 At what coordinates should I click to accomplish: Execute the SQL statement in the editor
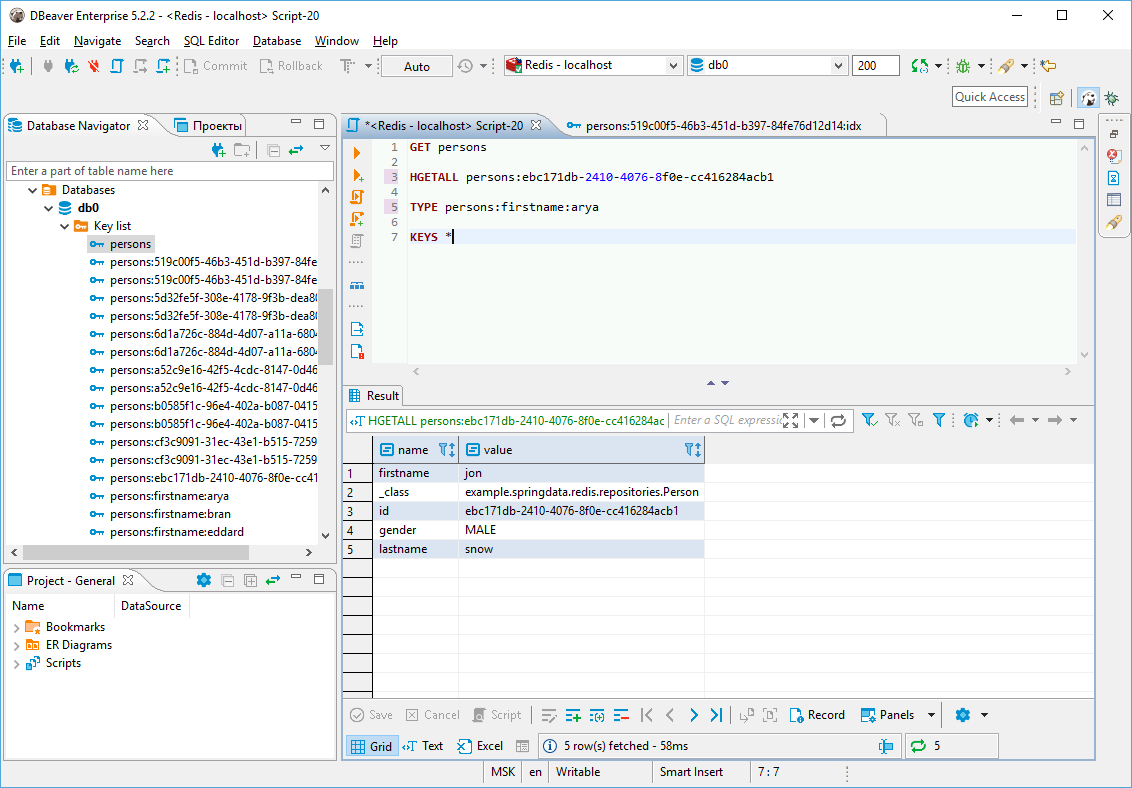coord(355,152)
